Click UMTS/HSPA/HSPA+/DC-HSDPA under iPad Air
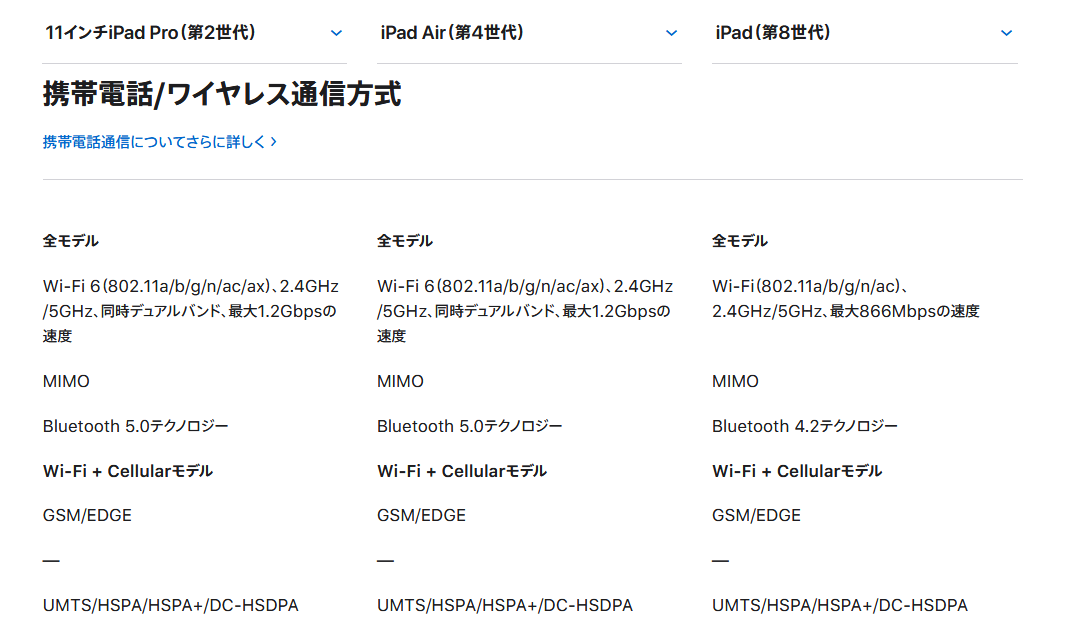 (x=504, y=605)
